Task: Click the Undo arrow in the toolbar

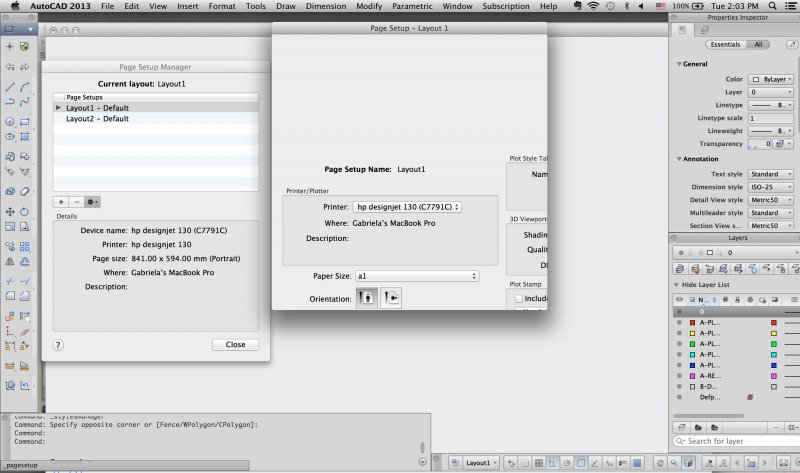Action: point(10,67)
